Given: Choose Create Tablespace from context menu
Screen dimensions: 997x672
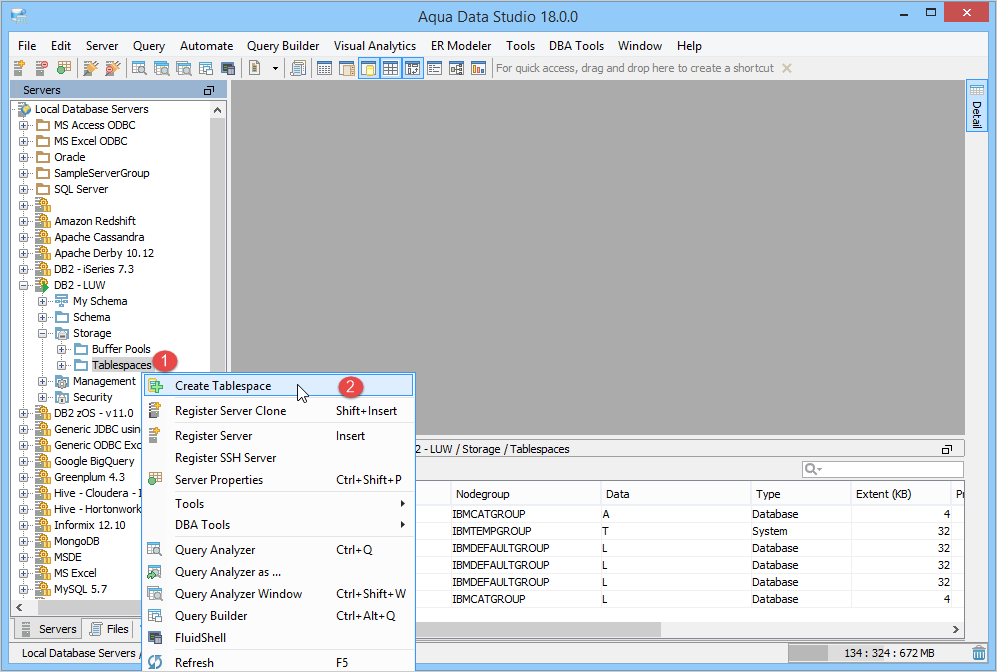Looking at the screenshot, I should click(222, 386).
